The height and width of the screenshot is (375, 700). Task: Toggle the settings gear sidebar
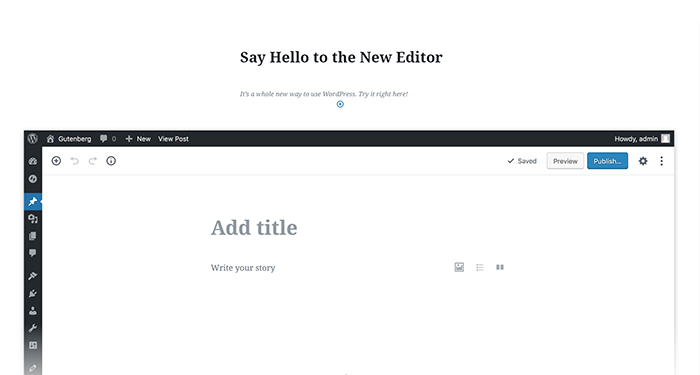[643, 161]
